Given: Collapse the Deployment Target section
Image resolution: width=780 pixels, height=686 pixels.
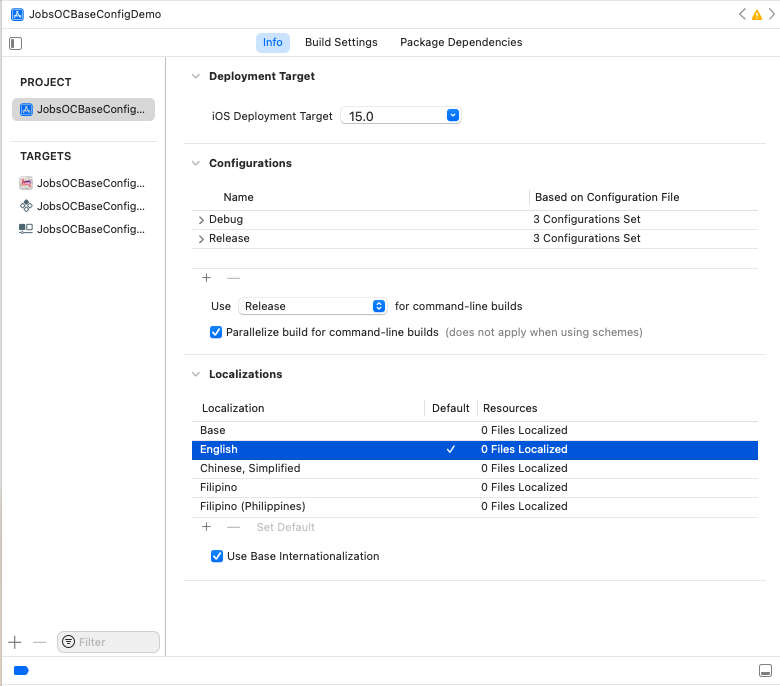Looking at the screenshot, I should click(x=196, y=76).
